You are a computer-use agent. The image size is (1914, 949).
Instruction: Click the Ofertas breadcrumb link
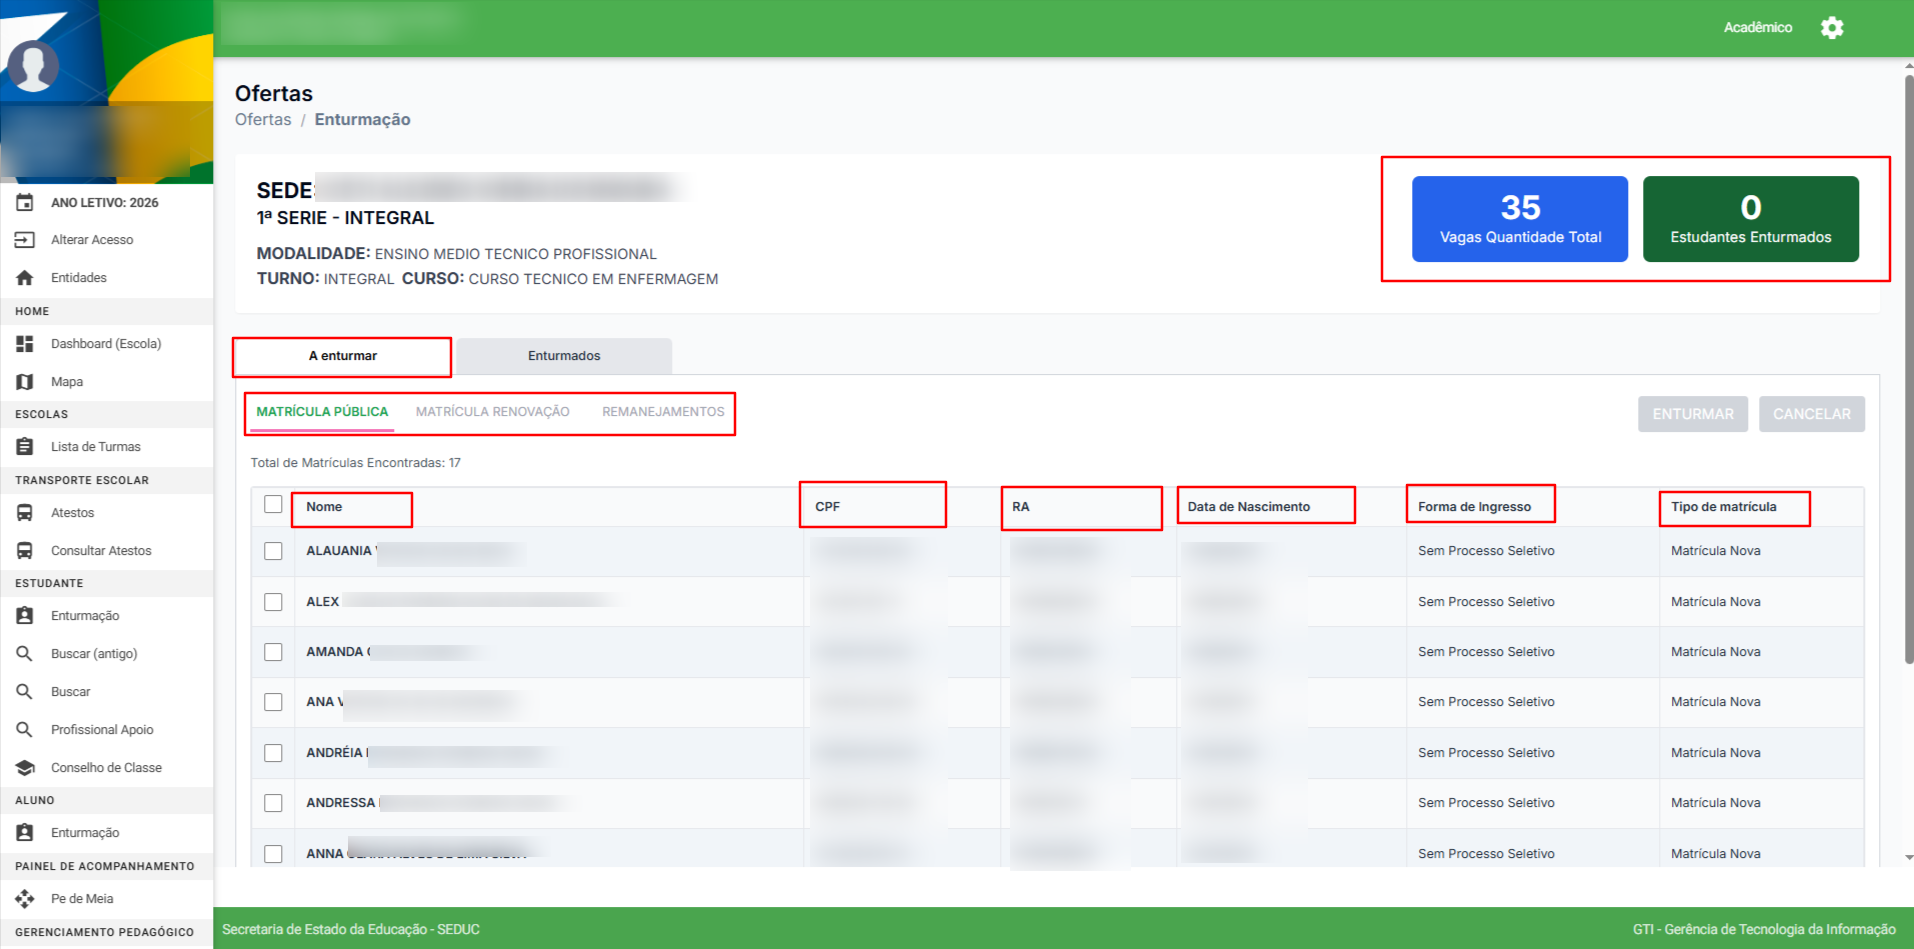(263, 120)
